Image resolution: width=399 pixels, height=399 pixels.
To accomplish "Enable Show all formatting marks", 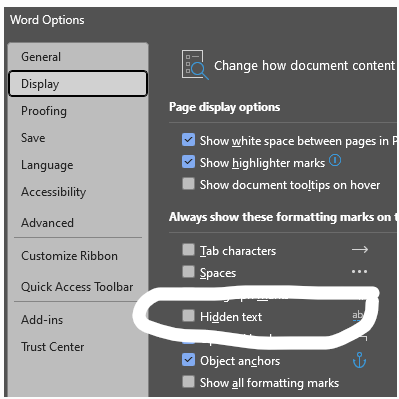I will coord(188,382).
